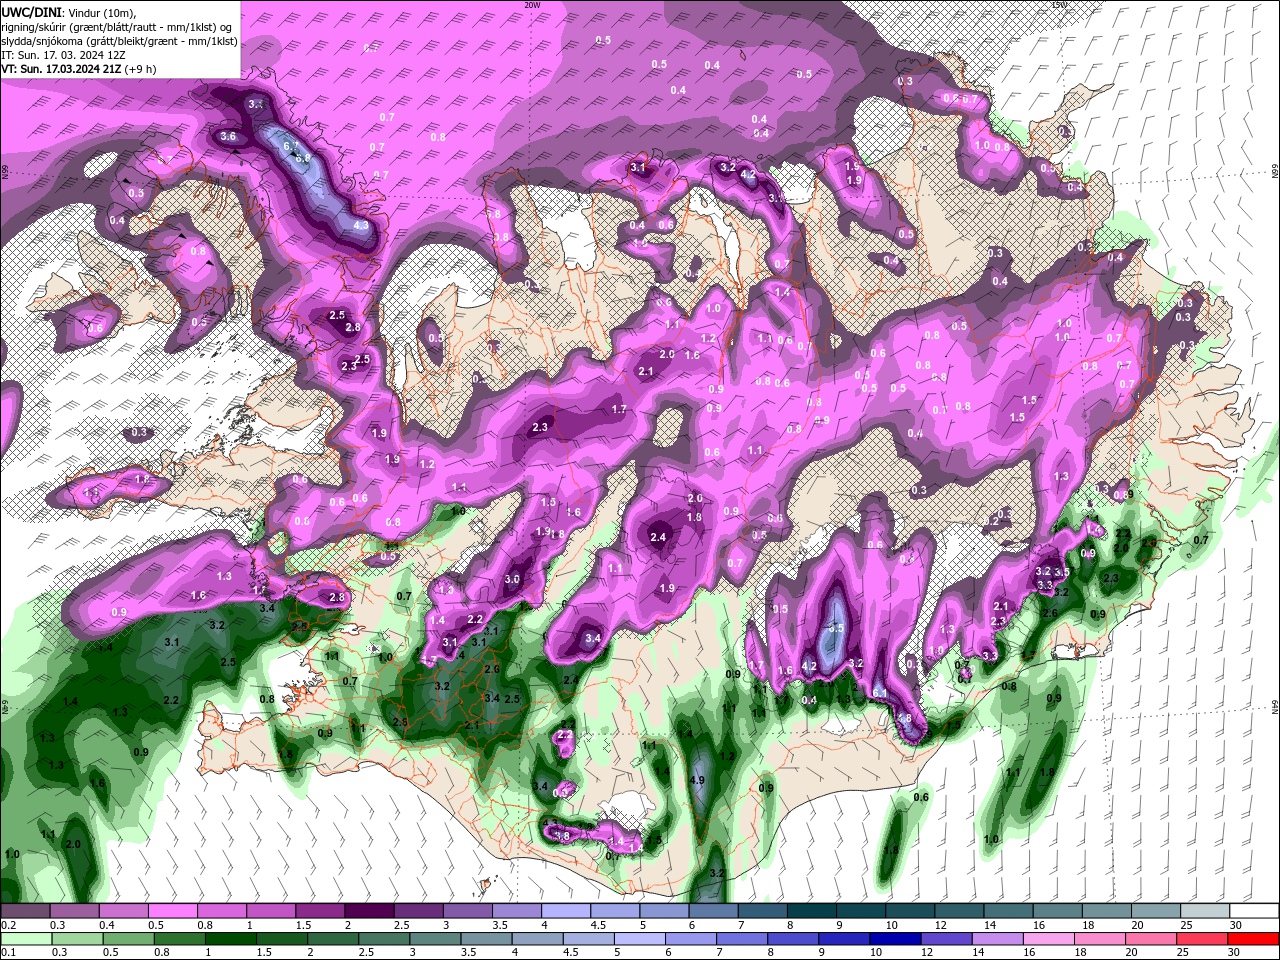Click the 4.8 value at the southeast glacier tip
The image size is (1280, 960).
pos(904,718)
